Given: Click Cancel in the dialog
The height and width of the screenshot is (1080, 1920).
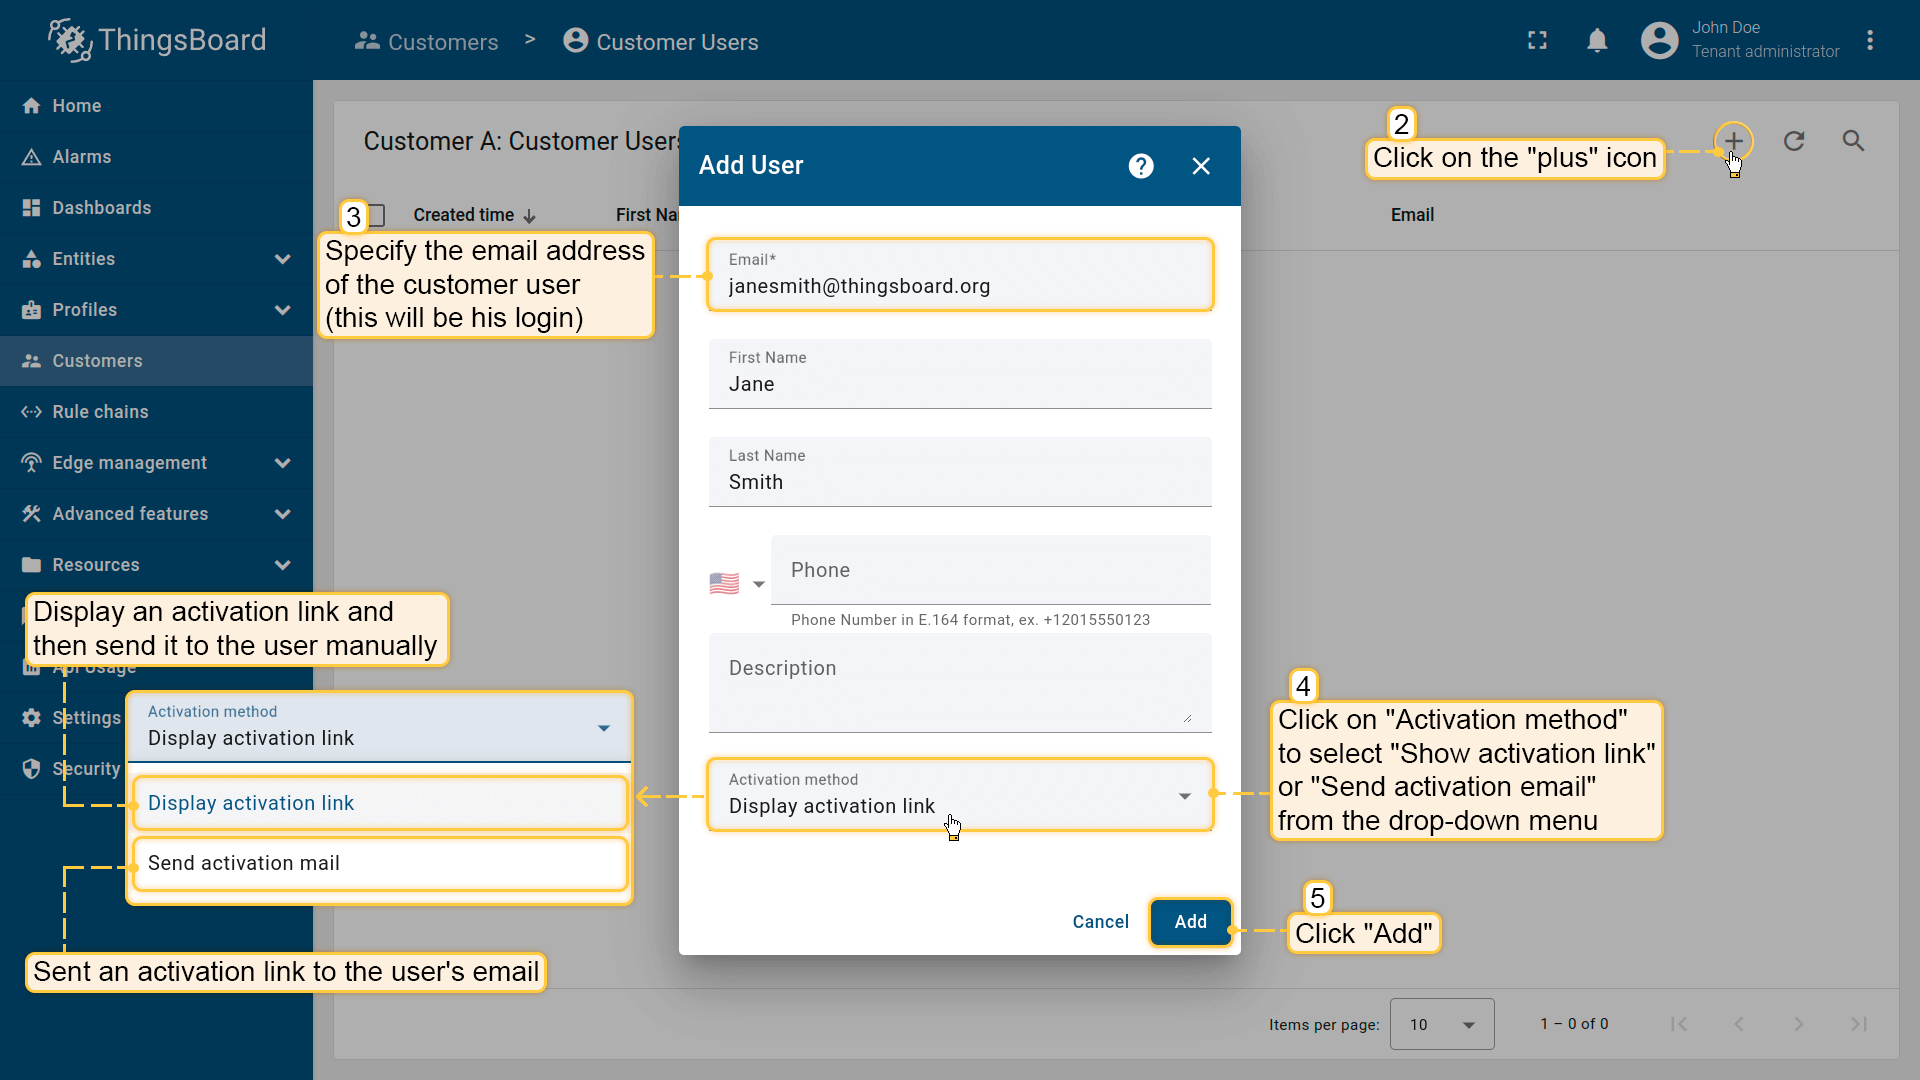Looking at the screenshot, I should pyautogui.click(x=1100, y=922).
